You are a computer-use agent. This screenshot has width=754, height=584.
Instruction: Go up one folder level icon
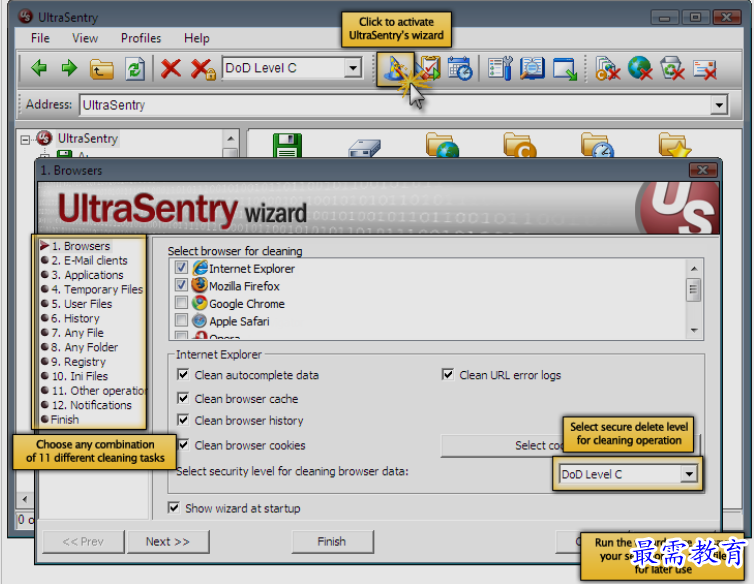101,69
